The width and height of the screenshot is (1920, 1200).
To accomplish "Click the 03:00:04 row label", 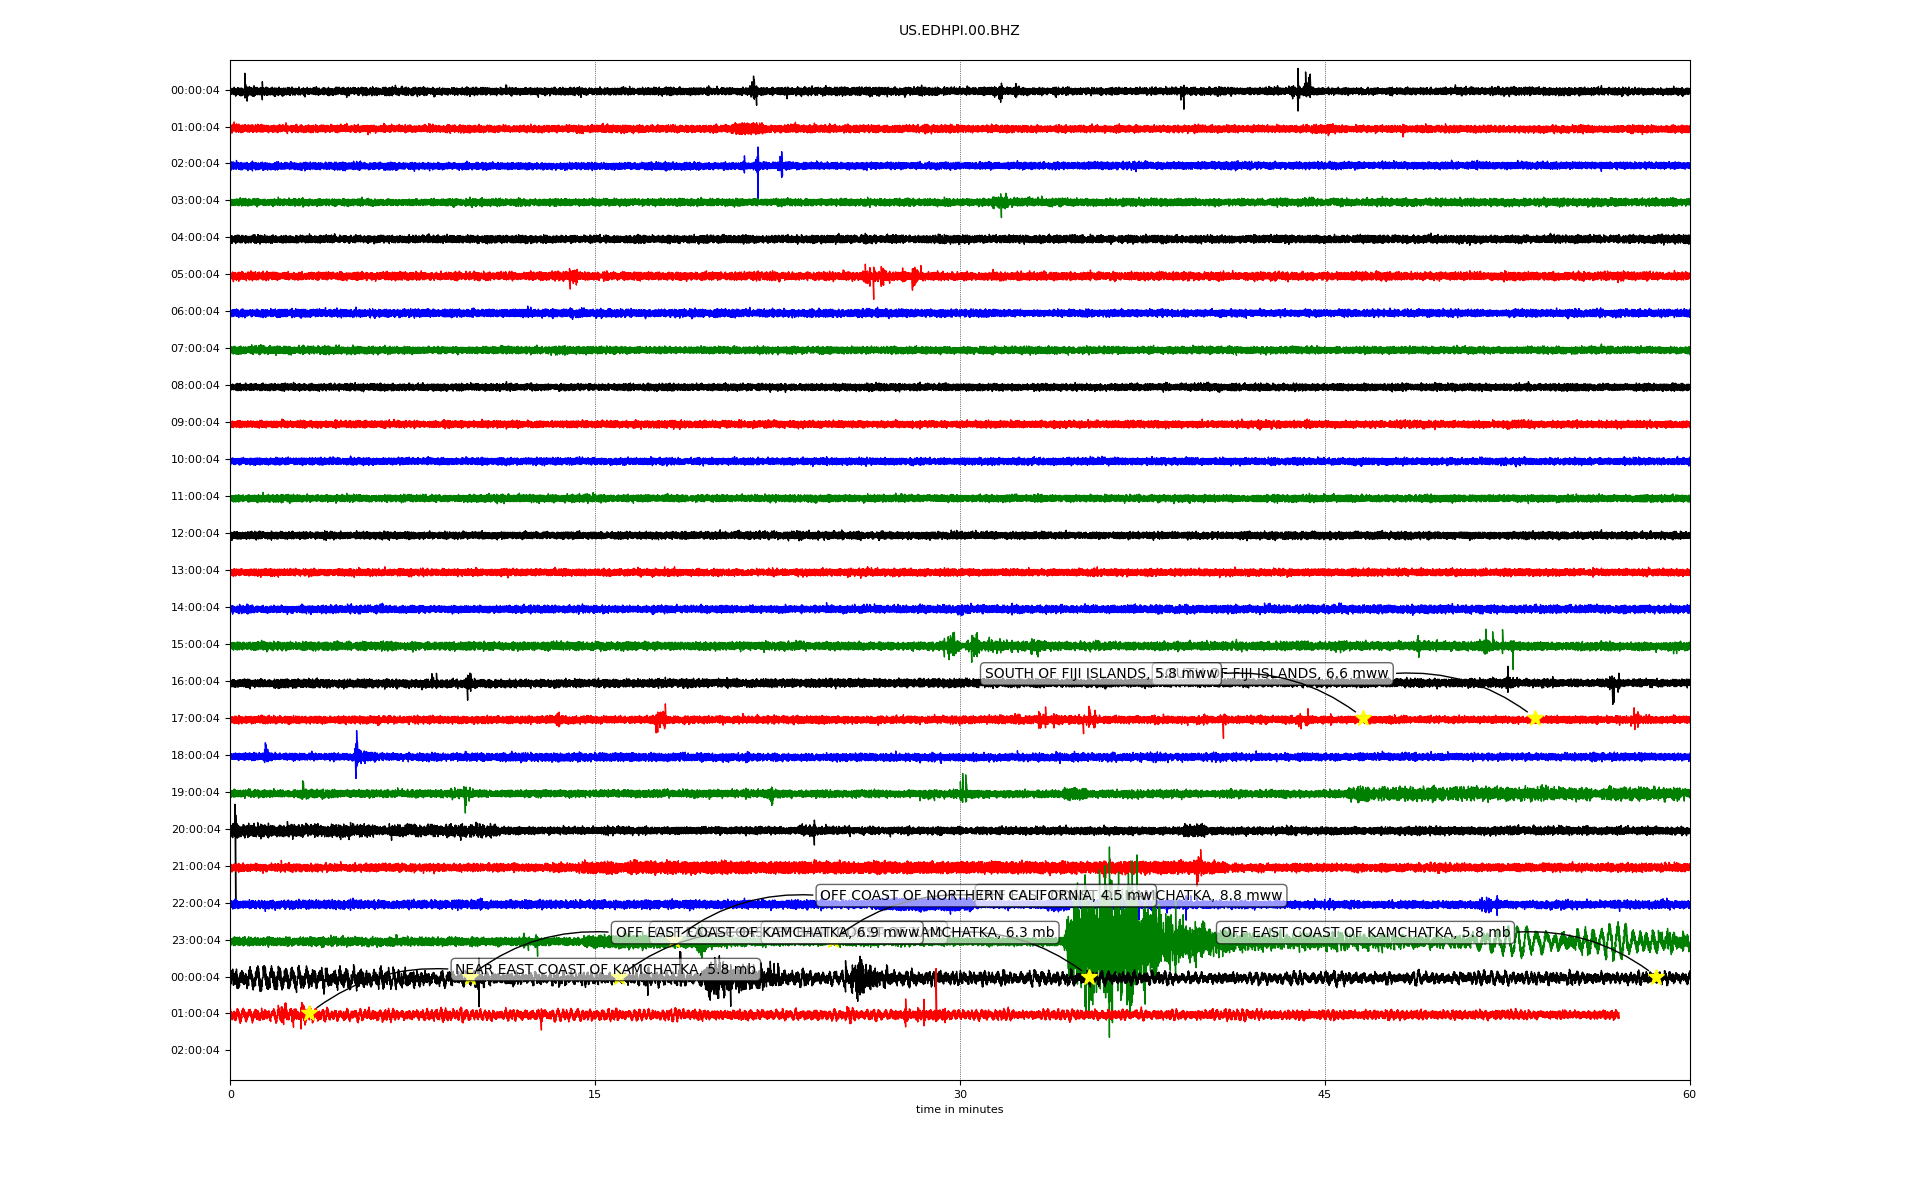I will pos(195,201).
